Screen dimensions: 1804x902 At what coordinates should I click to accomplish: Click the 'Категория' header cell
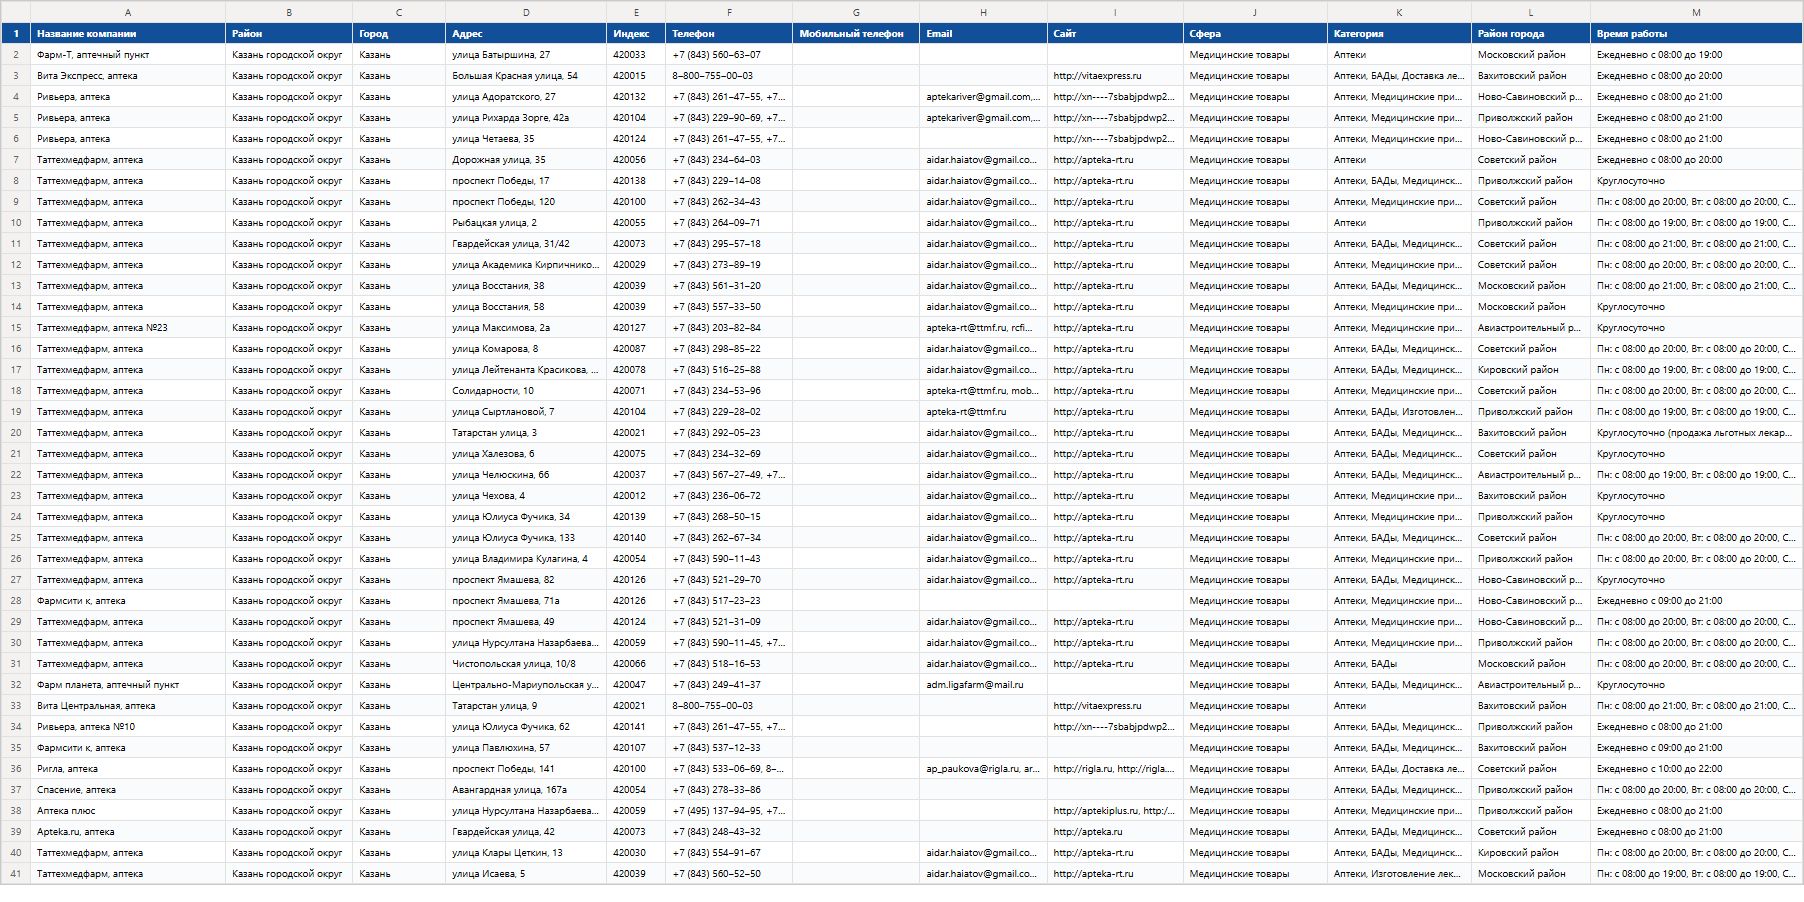(1399, 33)
